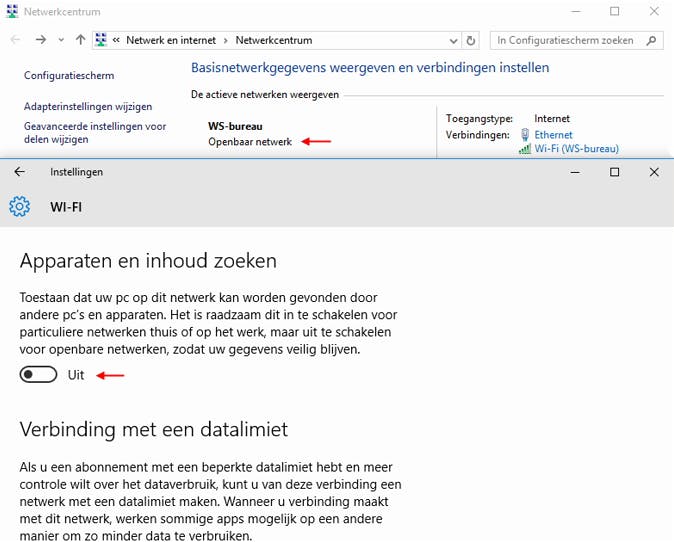Open address bar history dropdown
This screenshot has height=542, width=674.
tap(453, 41)
